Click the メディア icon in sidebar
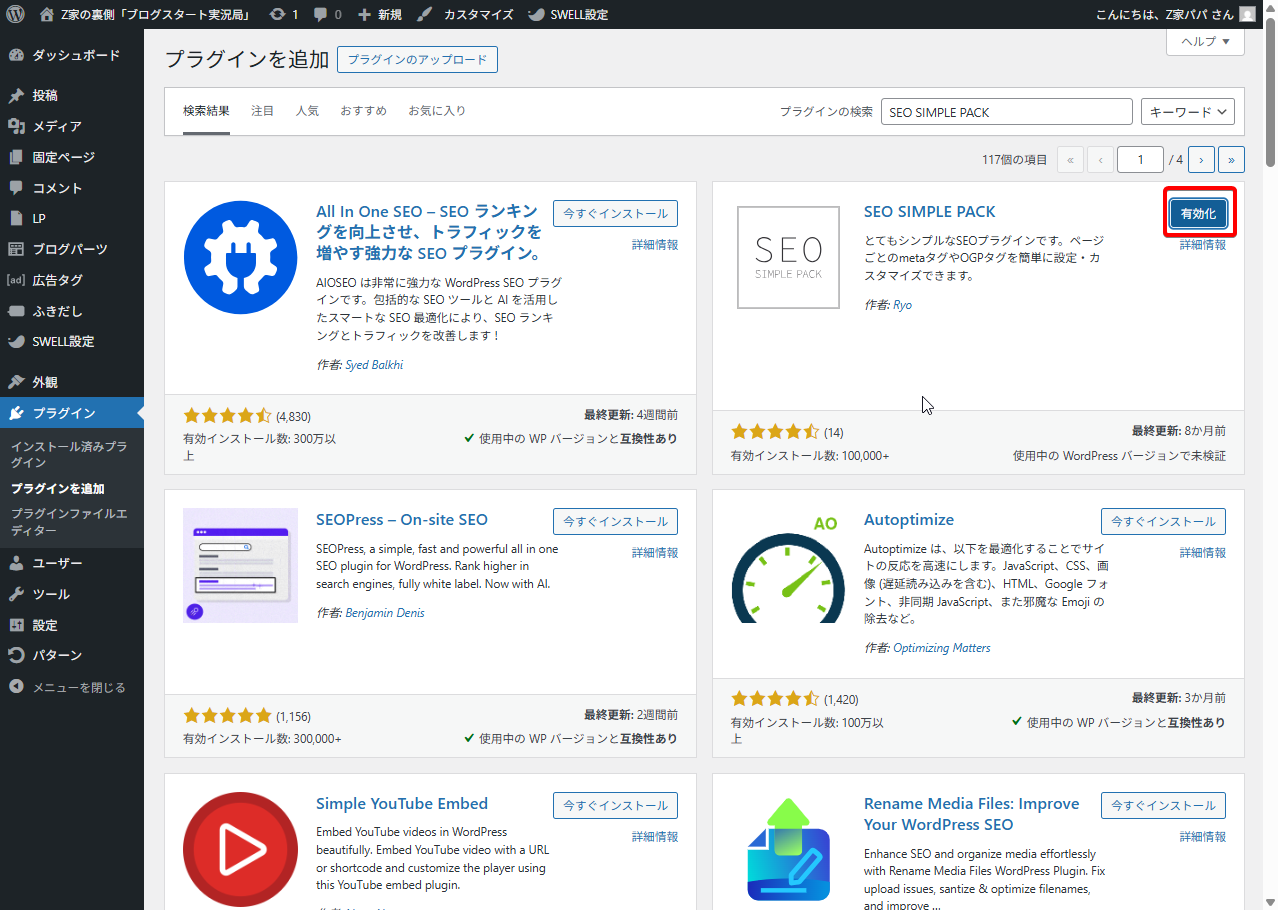This screenshot has height=910, width=1278. [16, 126]
